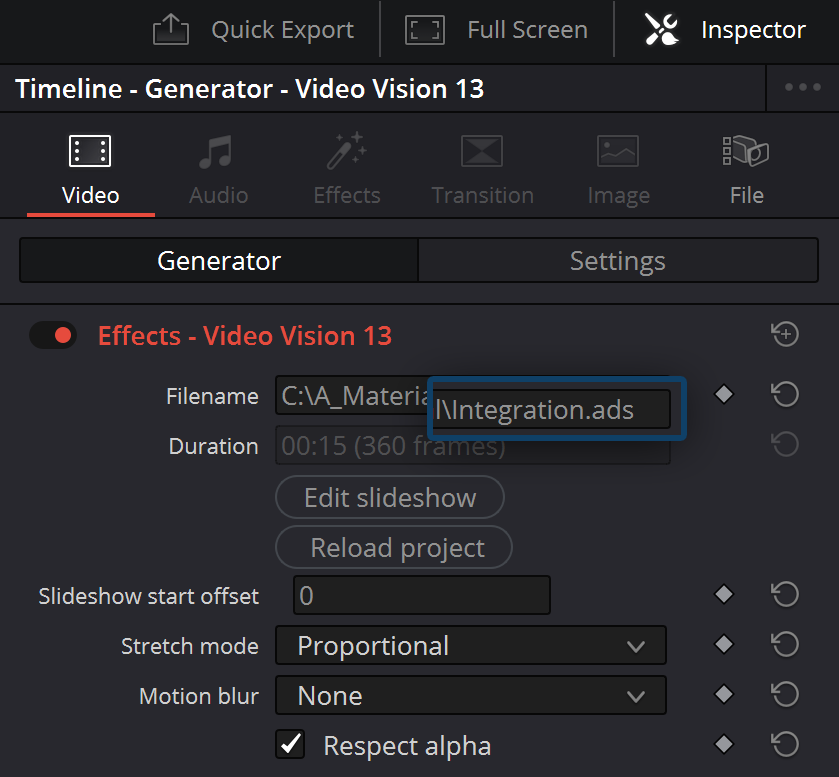Reset the Filename parameter
Image resolution: width=839 pixels, height=777 pixels.
[785, 394]
